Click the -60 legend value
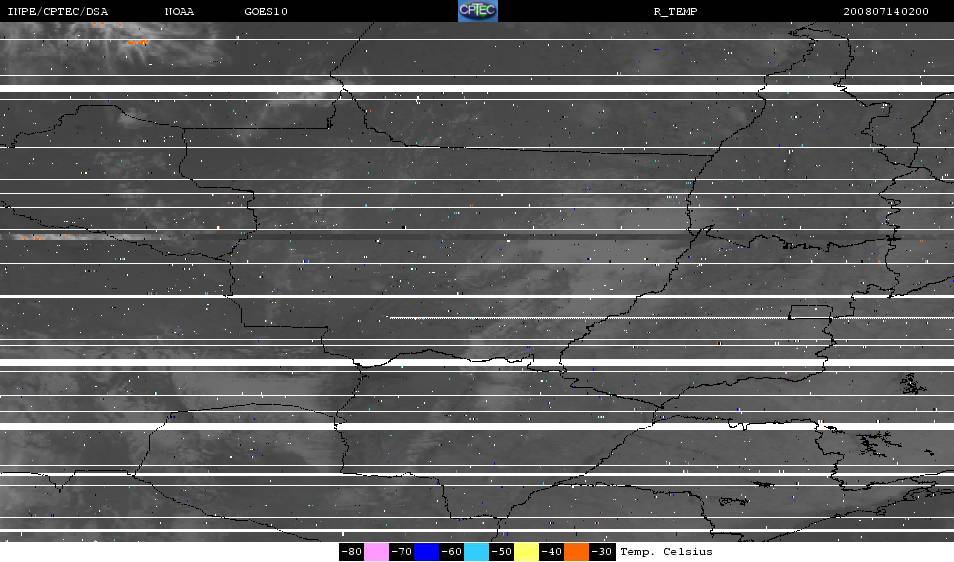This screenshot has height=562, width=954. (x=451, y=552)
